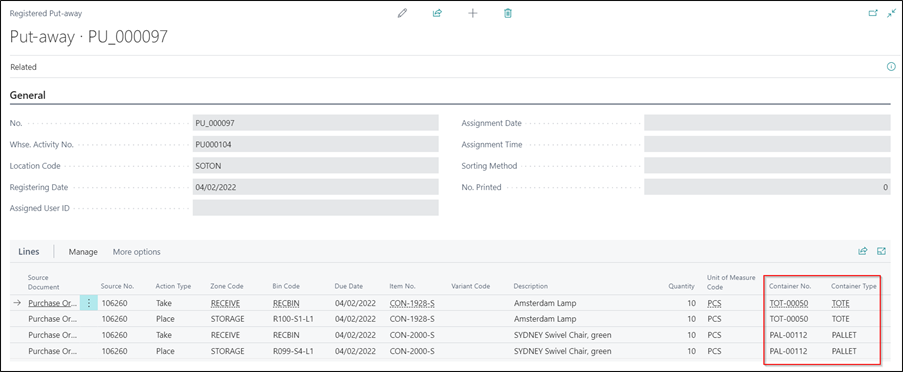The image size is (903, 372).
Task: Click TOT-00050 container in first row
Action: 788,303
